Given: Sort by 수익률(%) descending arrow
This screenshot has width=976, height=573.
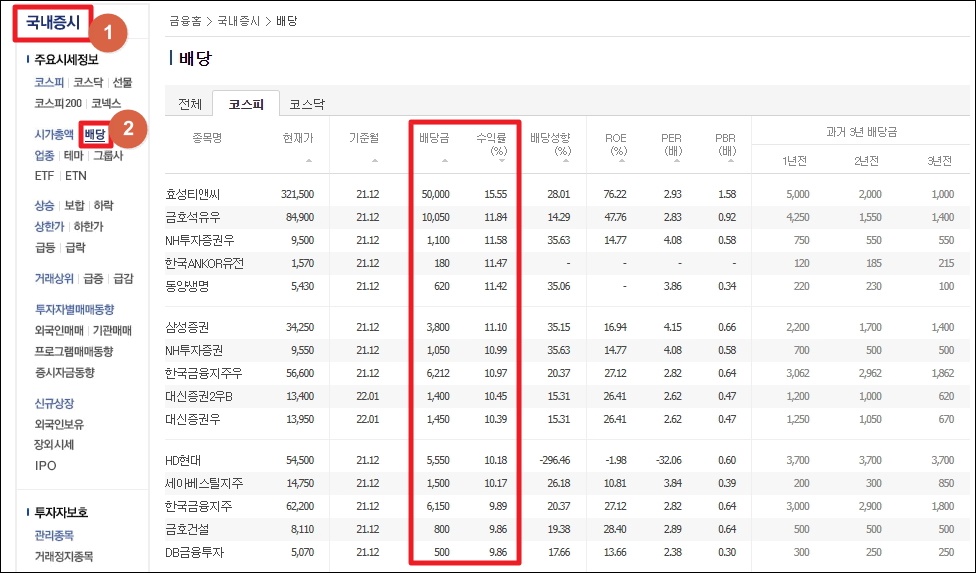Looking at the screenshot, I should point(502,161).
